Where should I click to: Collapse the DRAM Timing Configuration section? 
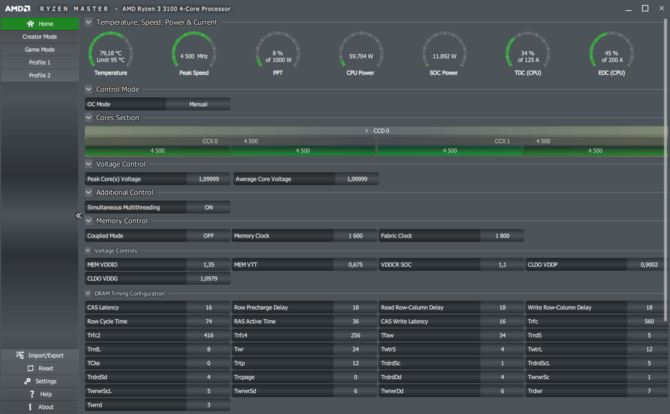[x=88, y=293]
